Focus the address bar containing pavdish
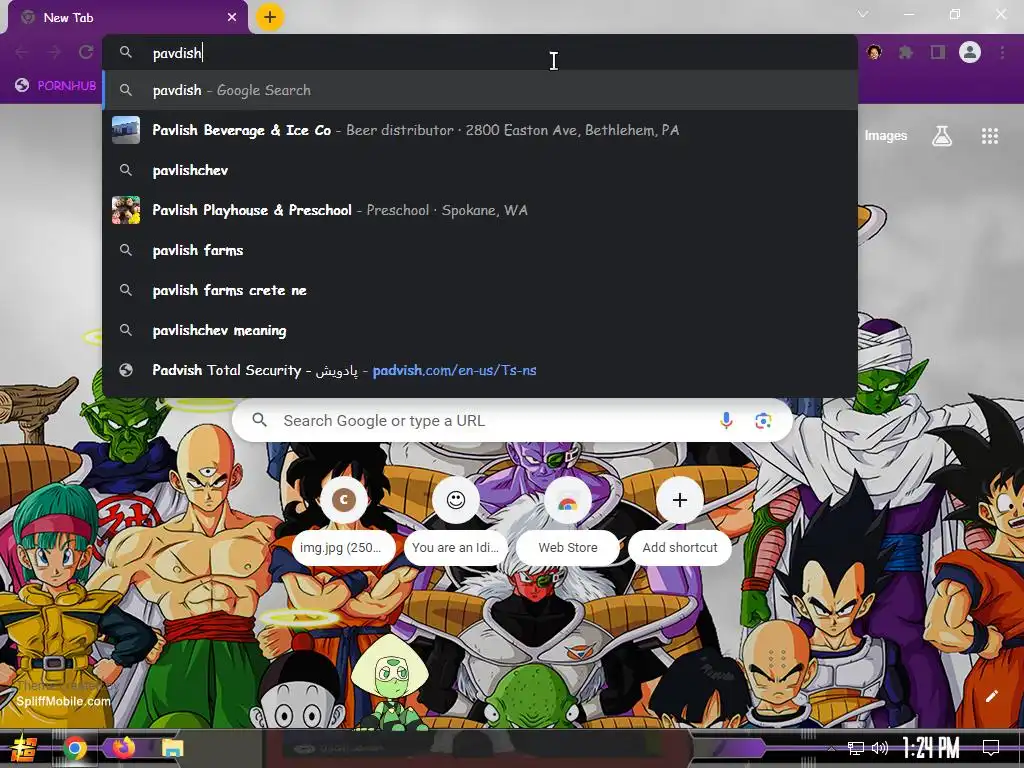Image resolution: width=1024 pixels, height=768 pixels. click(x=480, y=53)
